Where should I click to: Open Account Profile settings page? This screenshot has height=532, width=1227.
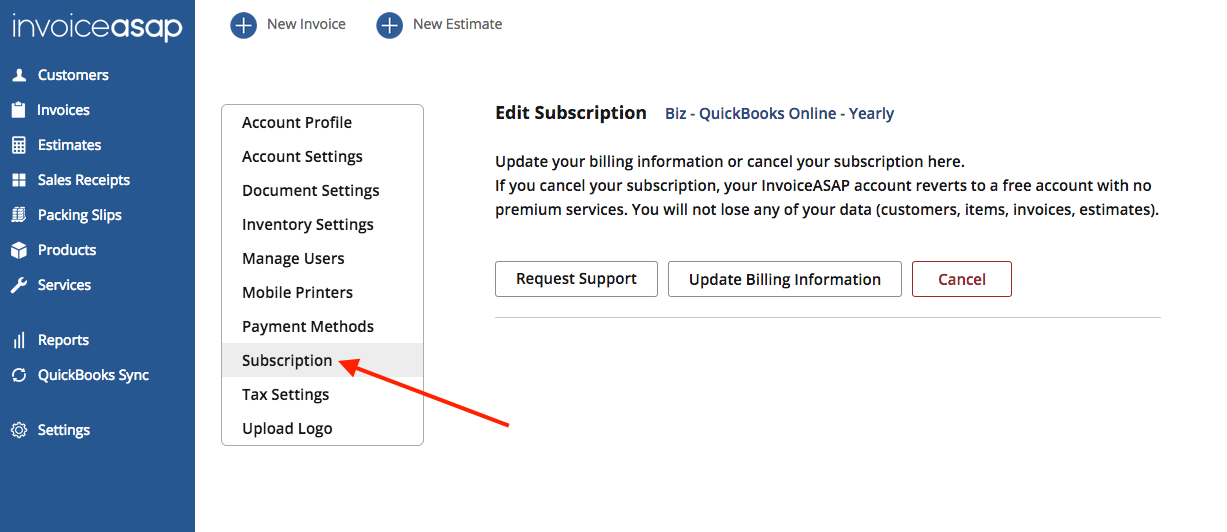tap(297, 122)
